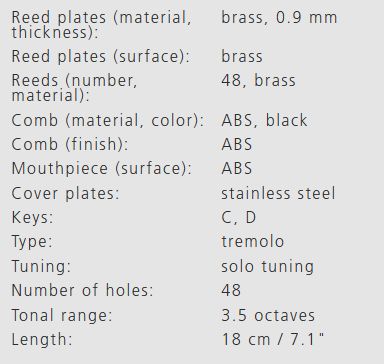The image size is (384, 364).
Task: Click the 'tremolo' type value
Action: click(x=253, y=241)
